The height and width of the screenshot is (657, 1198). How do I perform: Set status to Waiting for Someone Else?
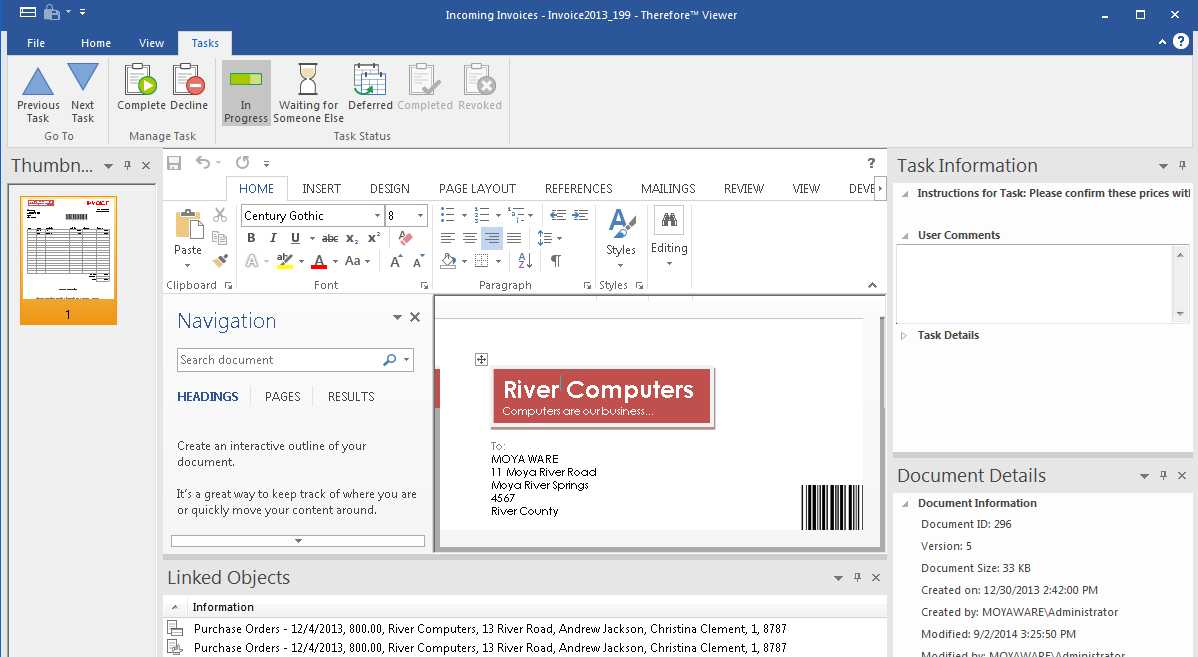click(308, 81)
